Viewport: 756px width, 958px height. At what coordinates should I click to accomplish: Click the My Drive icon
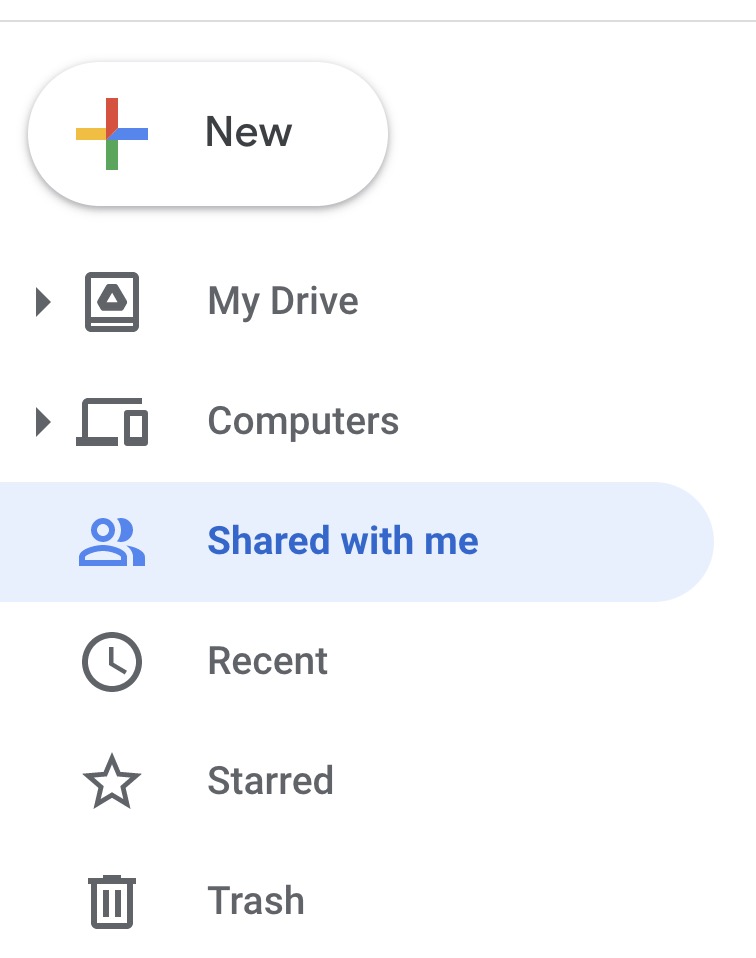click(x=112, y=301)
